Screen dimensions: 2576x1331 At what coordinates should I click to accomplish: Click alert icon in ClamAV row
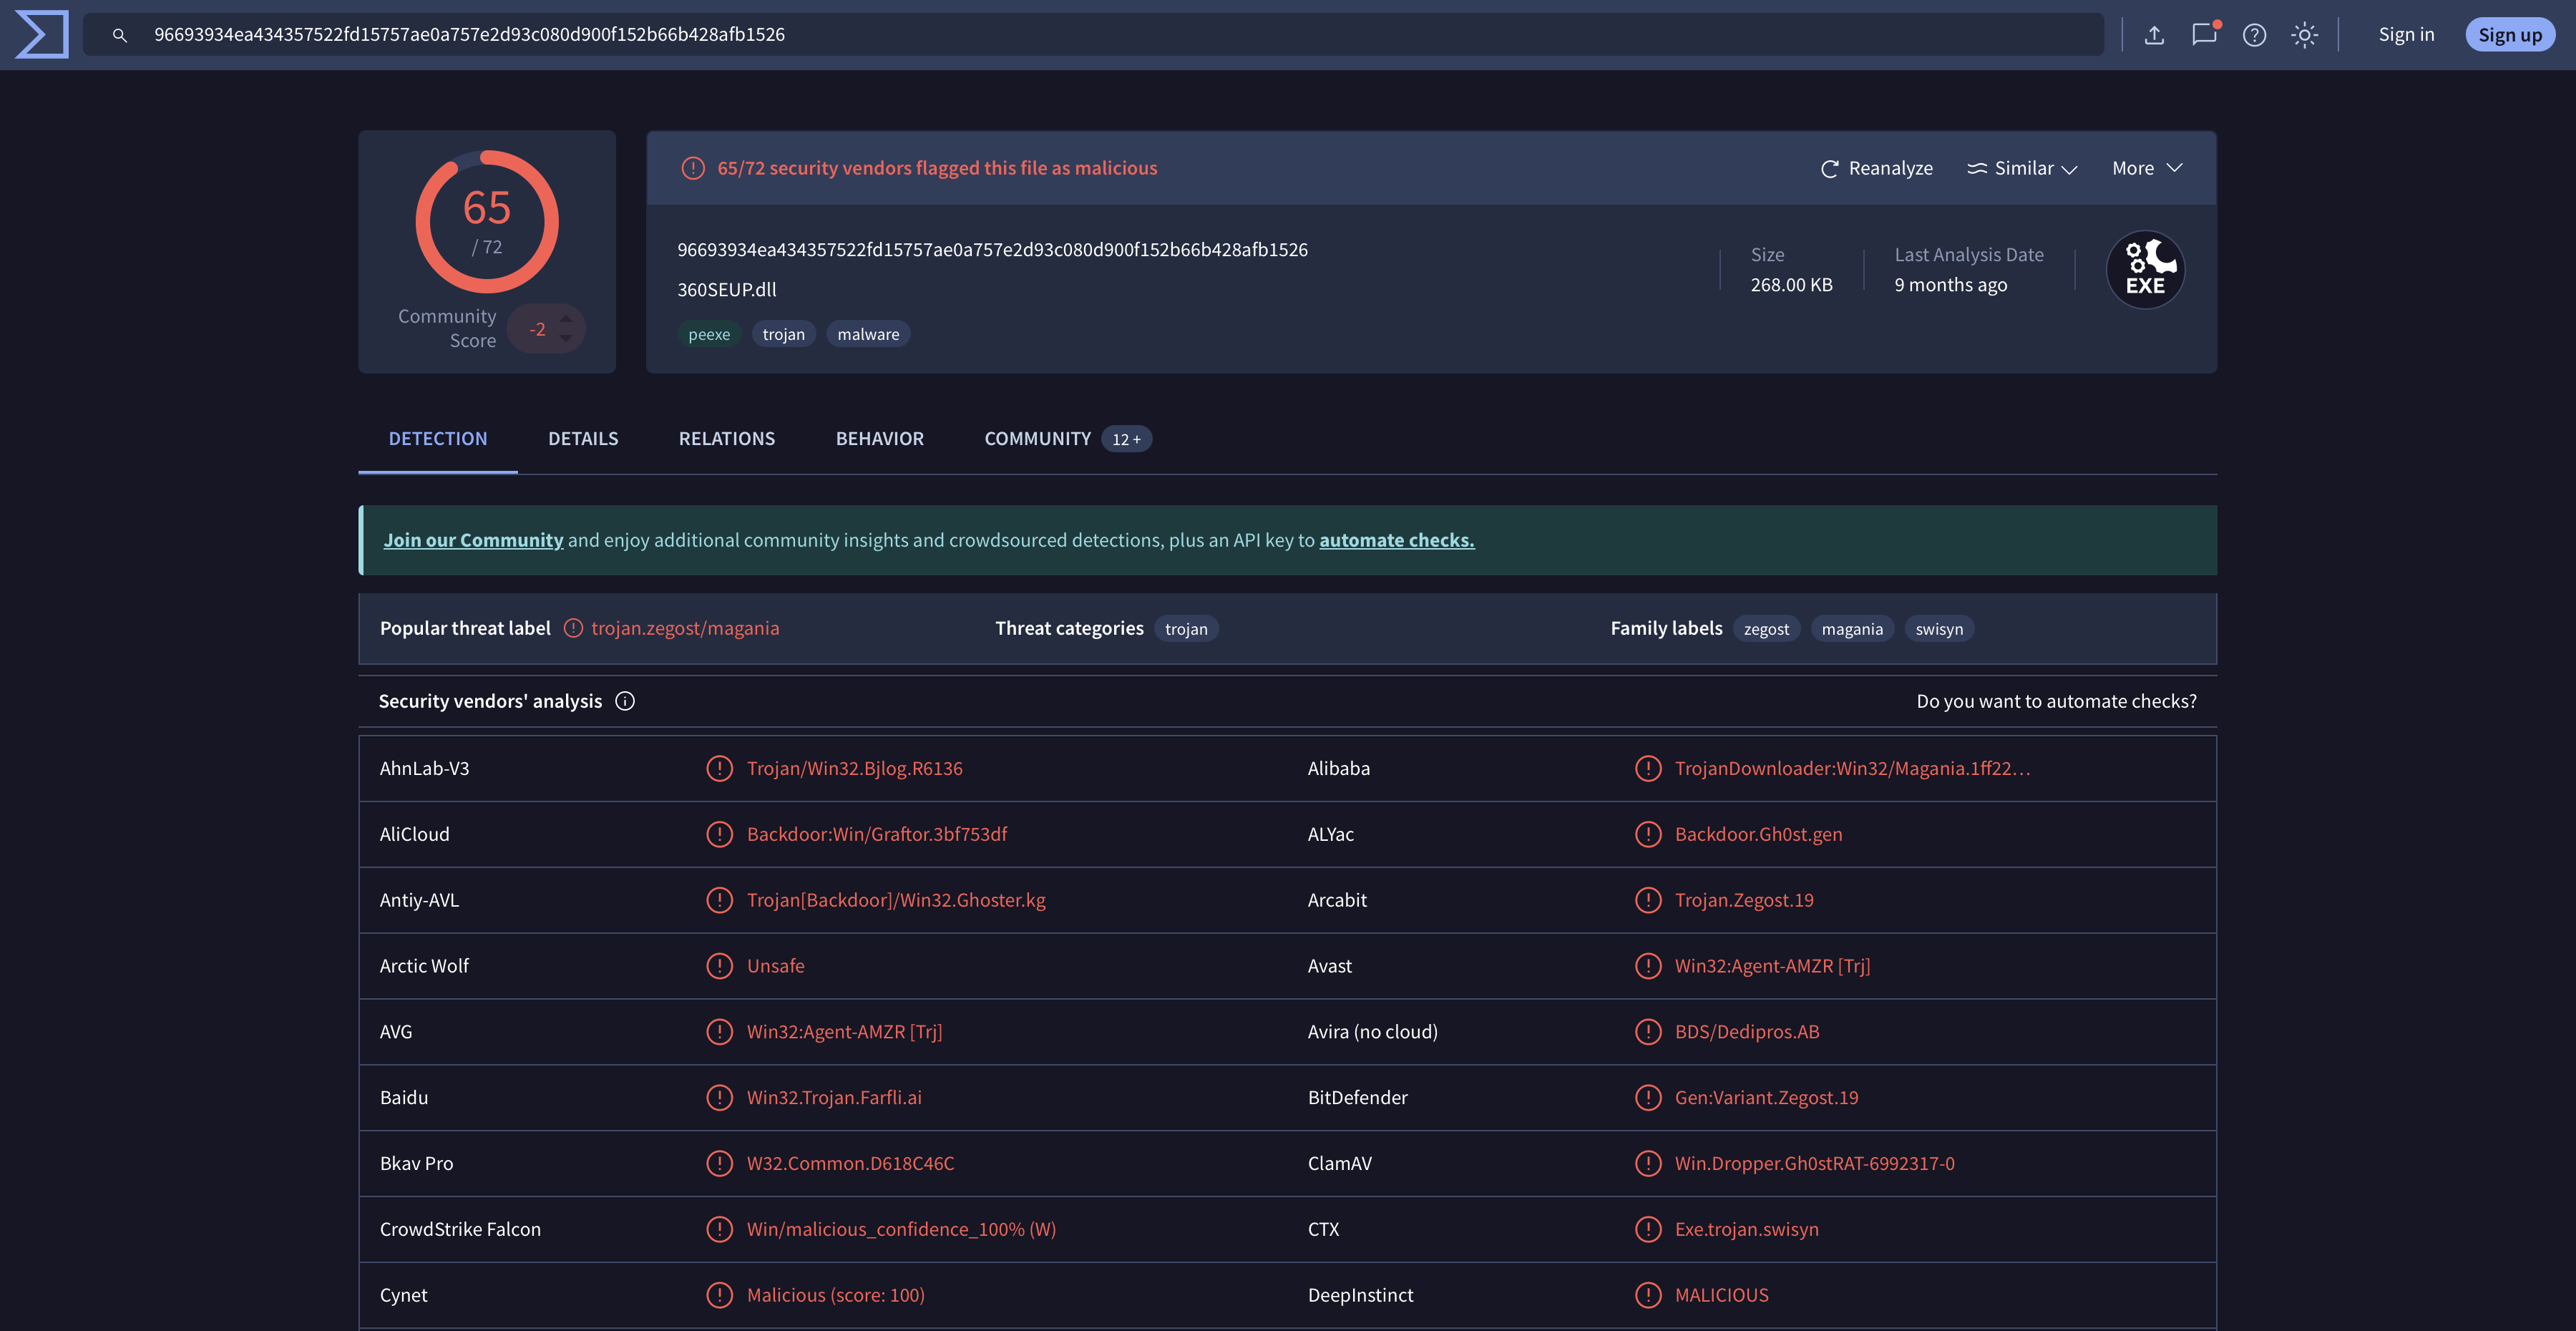point(1647,1163)
